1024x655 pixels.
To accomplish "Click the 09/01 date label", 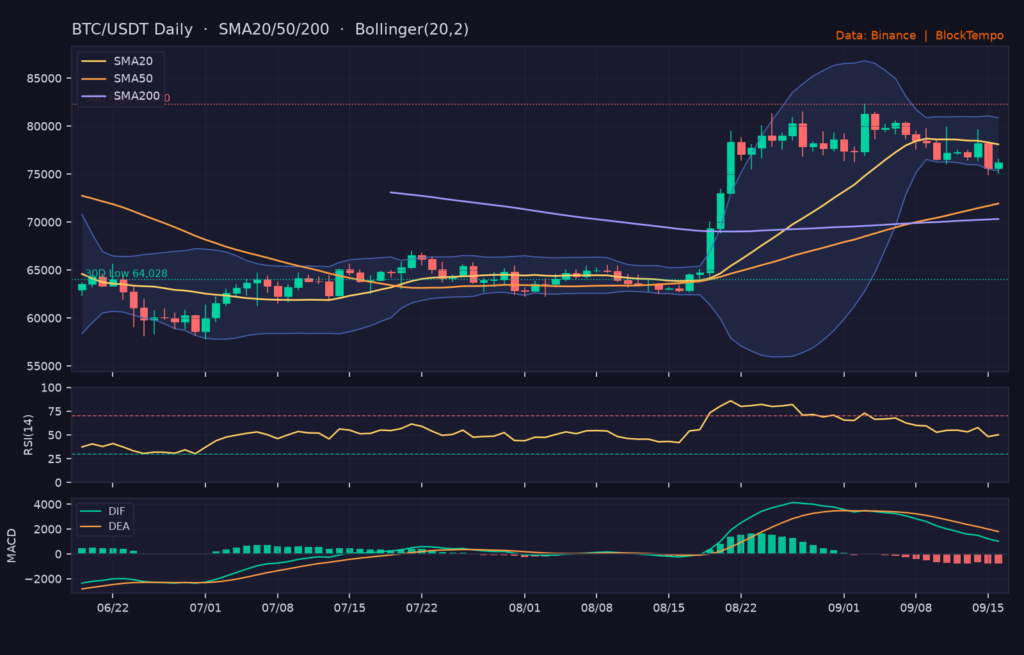I will (x=844, y=608).
